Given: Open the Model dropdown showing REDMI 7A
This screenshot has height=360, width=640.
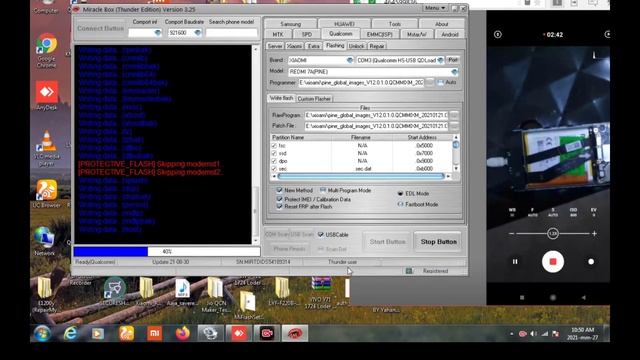Looking at the screenshot, I should (x=454, y=72).
